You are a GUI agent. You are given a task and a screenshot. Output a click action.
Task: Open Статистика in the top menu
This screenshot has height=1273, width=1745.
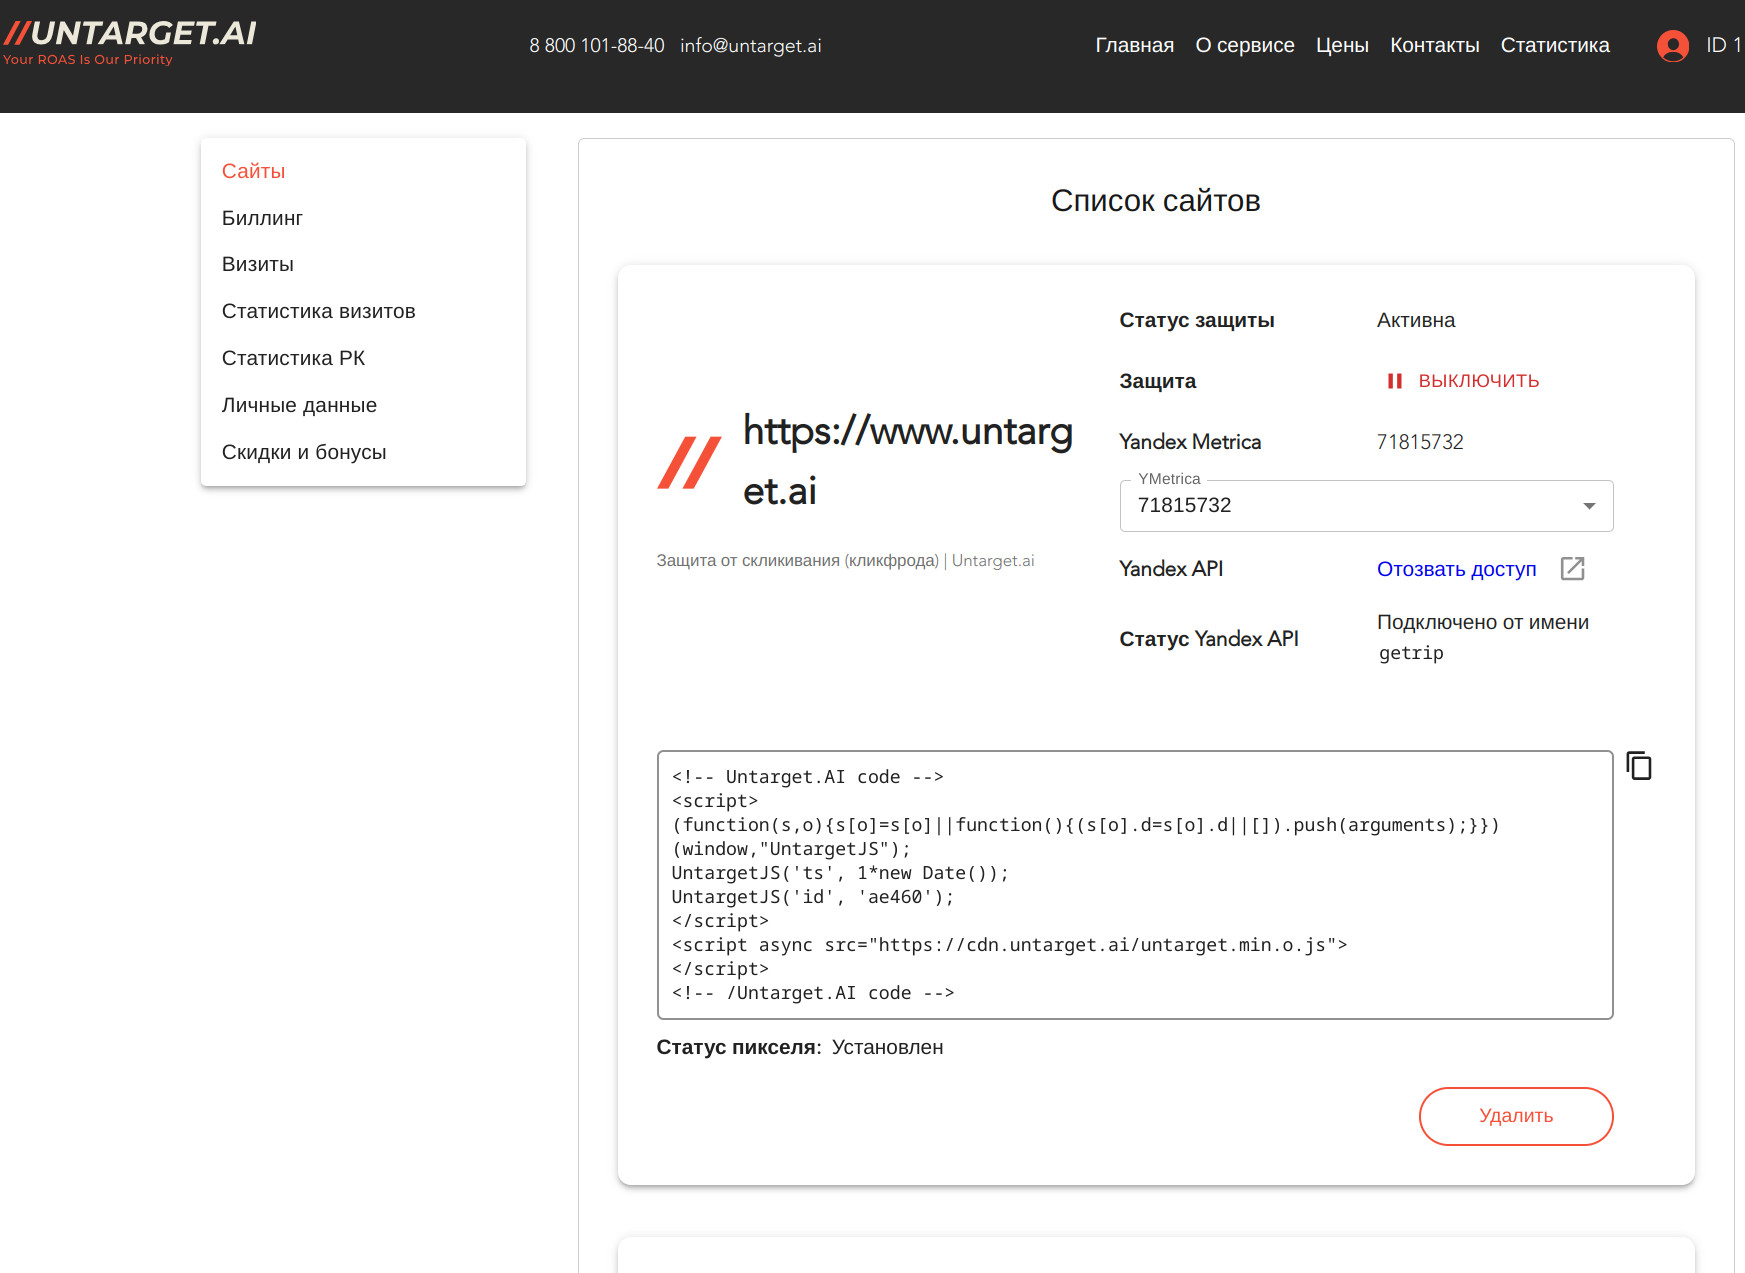coord(1555,45)
